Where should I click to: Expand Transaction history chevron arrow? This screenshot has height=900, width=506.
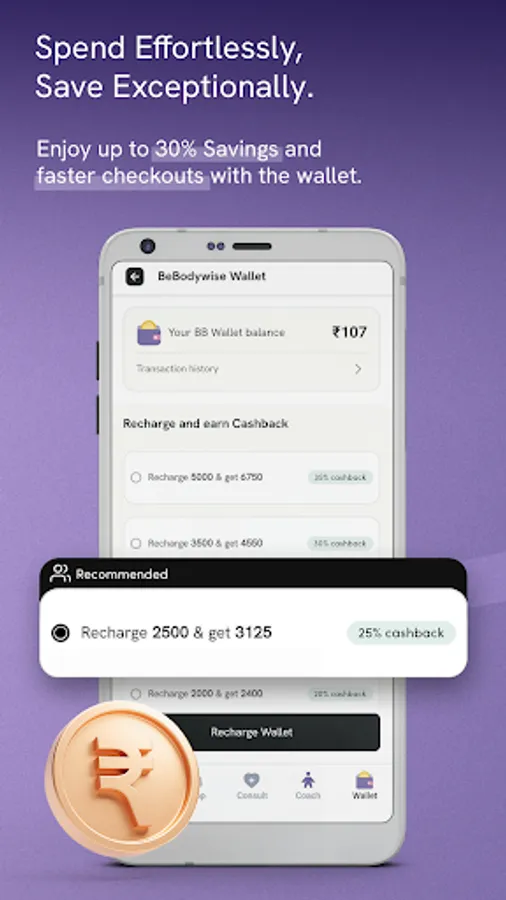(x=358, y=369)
